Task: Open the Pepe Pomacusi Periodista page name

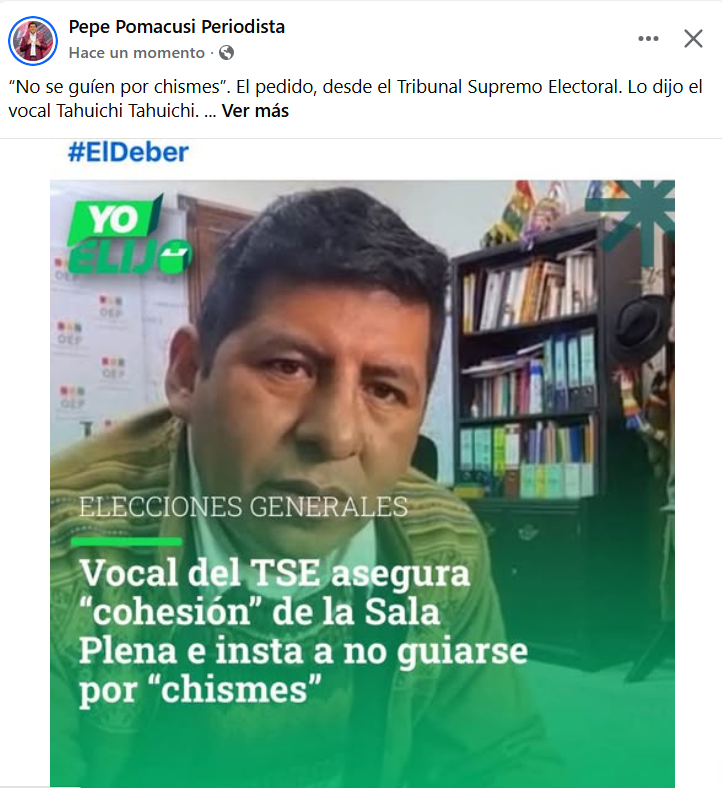Action: (x=176, y=27)
